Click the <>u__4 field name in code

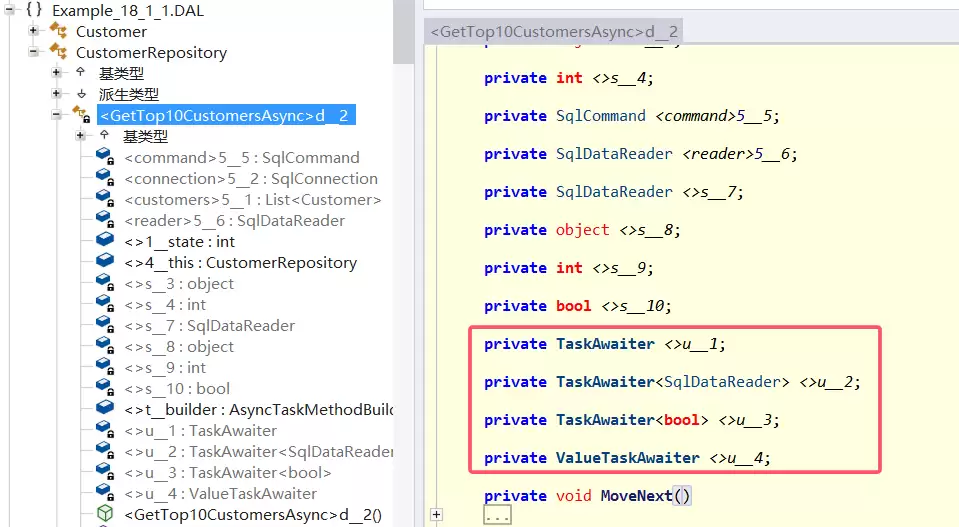tap(737, 458)
